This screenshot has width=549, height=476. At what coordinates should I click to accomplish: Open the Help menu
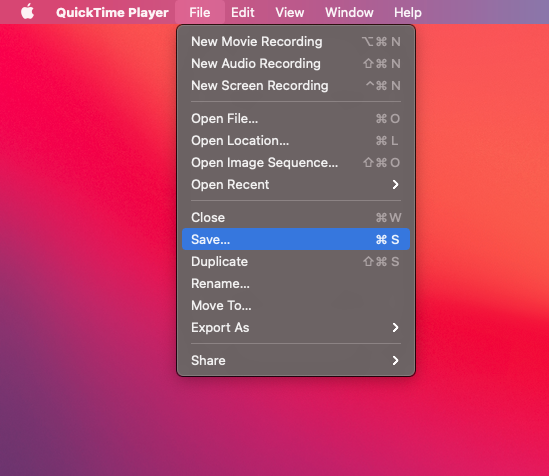(408, 13)
